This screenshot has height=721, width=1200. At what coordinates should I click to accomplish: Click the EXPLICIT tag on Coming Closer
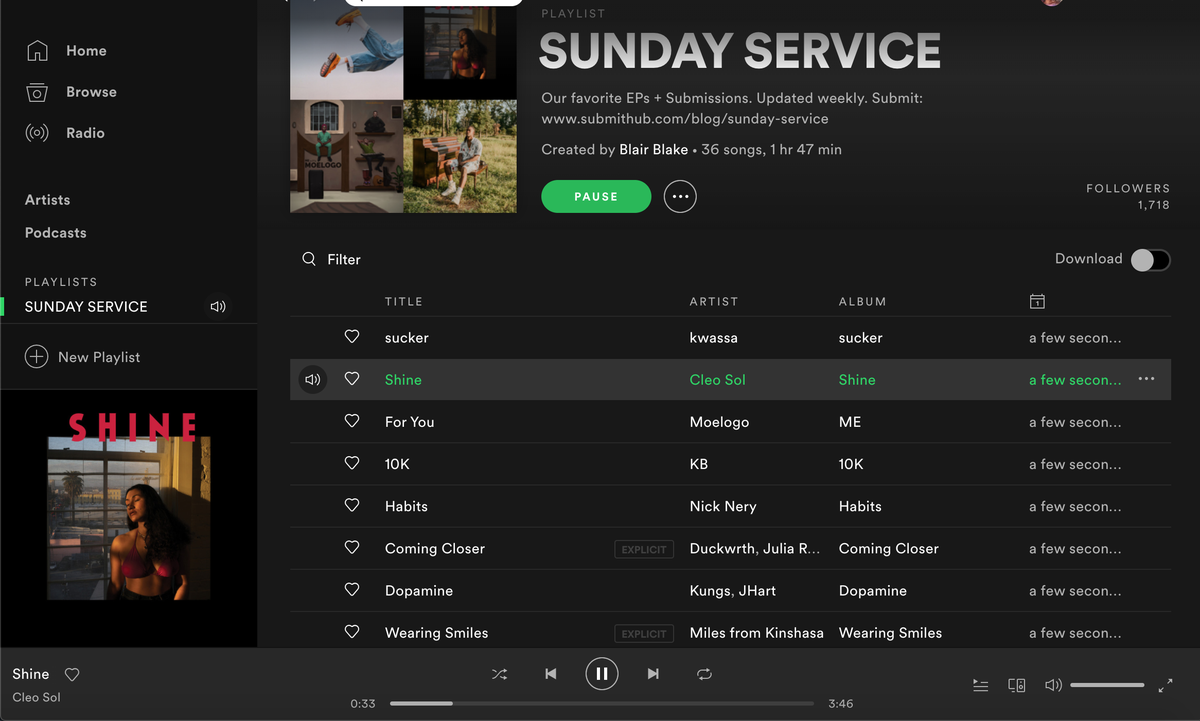point(644,549)
